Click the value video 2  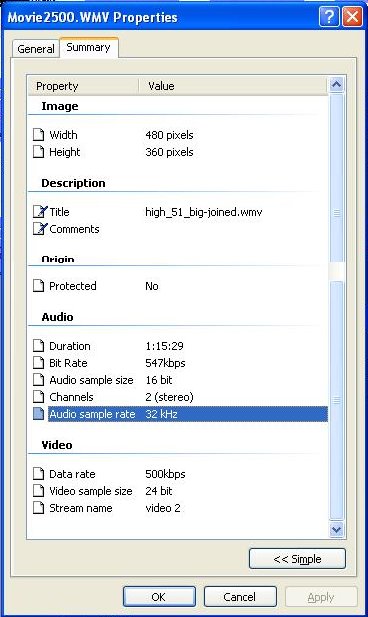pos(163,508)
